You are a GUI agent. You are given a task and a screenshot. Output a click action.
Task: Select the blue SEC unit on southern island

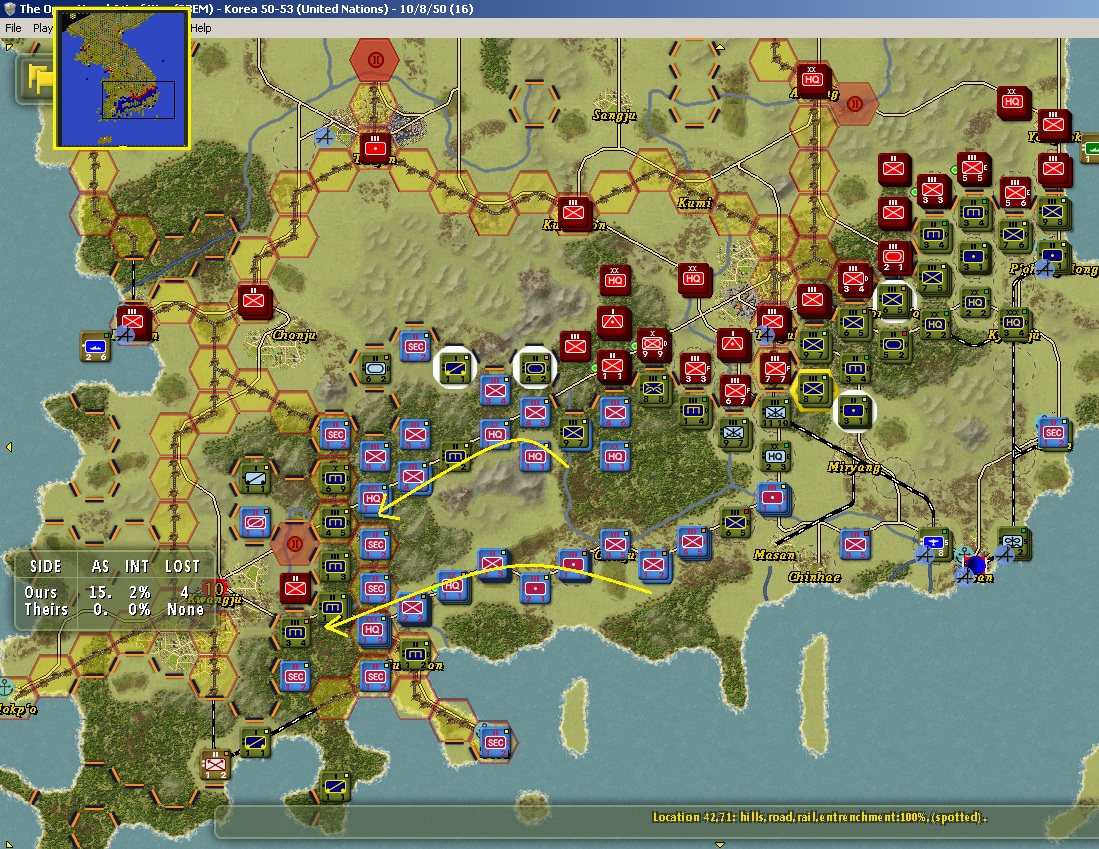[x=496, y=742]
